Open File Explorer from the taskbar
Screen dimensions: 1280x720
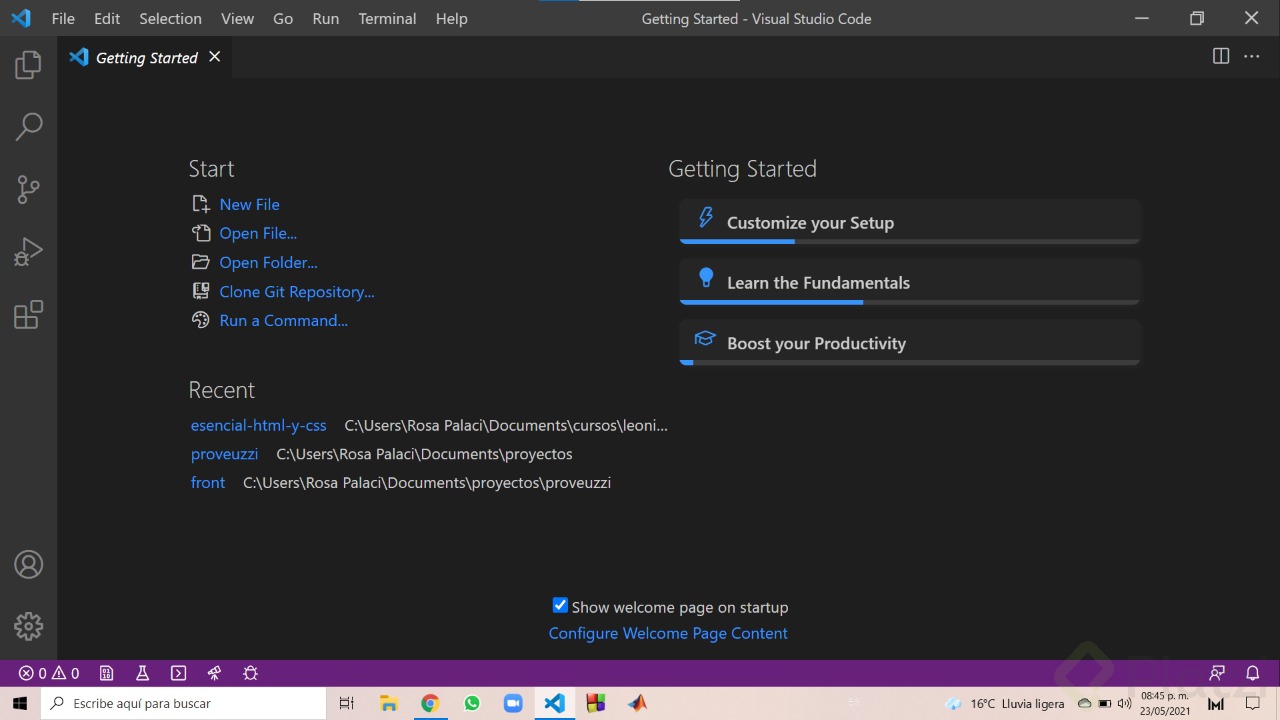tap(389, 703)
